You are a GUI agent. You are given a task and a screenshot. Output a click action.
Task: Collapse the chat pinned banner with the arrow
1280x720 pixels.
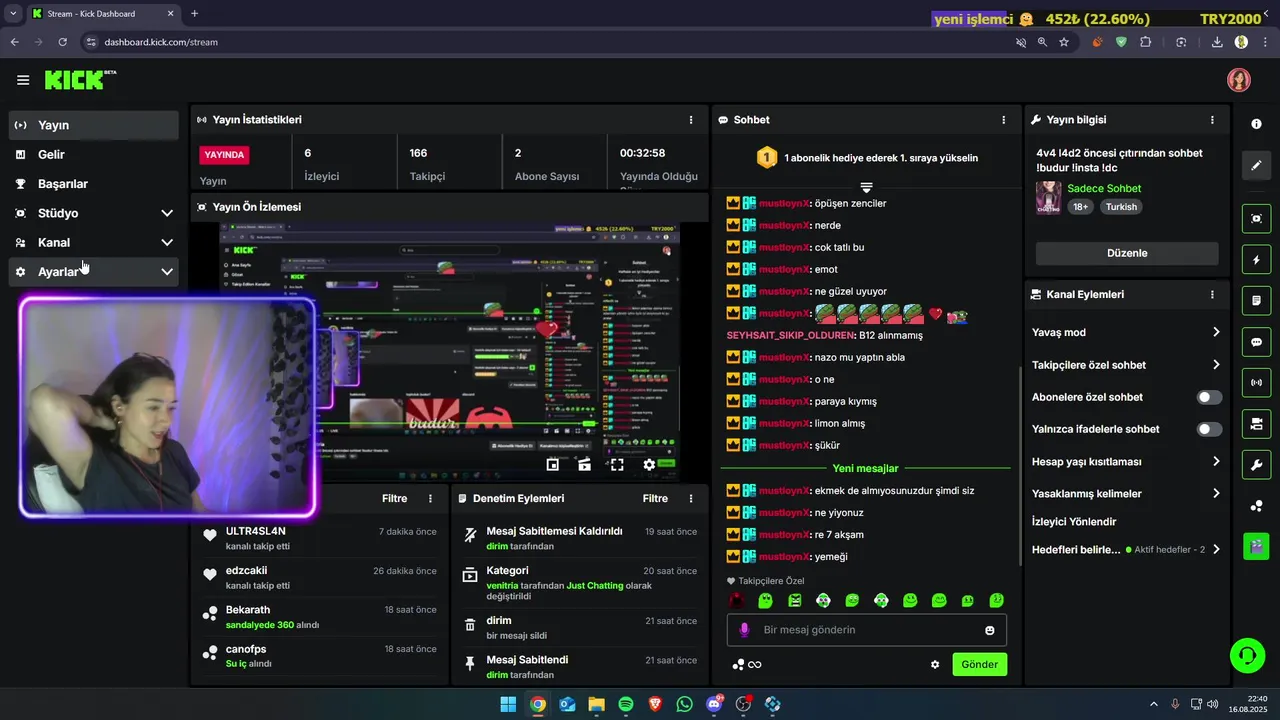[866, 187]
